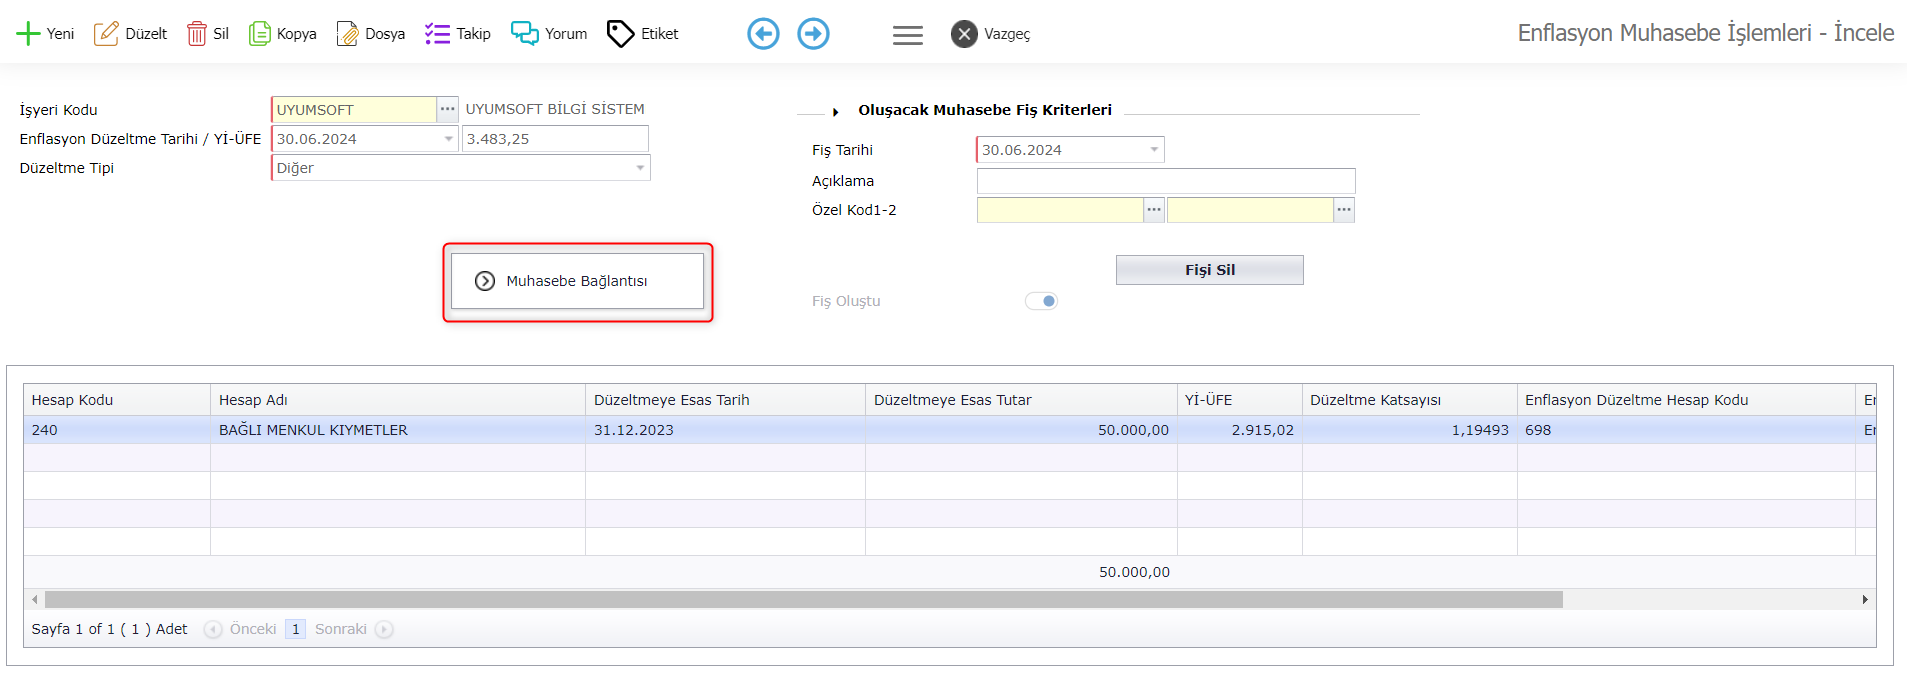Click the Düzelt edit pencil icon
This screenshot has height=674, width=1907.
point(106,34)
